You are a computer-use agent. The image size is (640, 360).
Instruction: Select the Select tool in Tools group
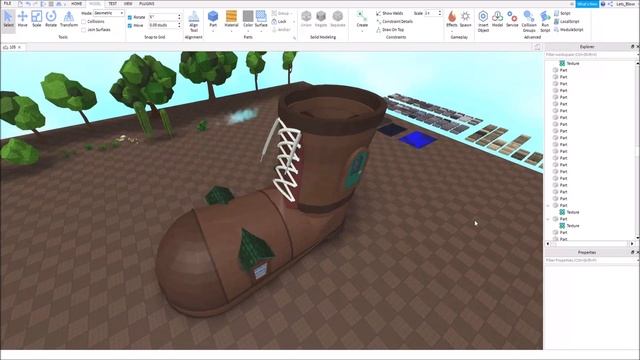coord(8,19)
